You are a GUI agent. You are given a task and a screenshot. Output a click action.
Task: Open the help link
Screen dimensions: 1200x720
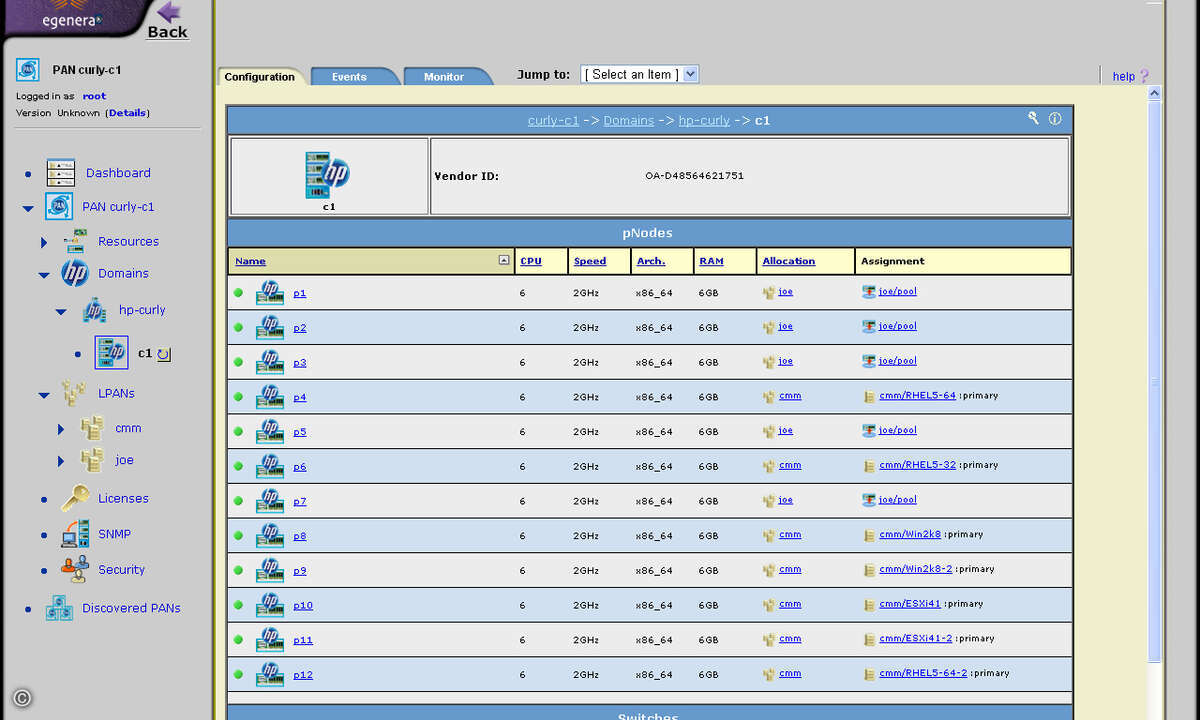click(x=1124, y=76)
